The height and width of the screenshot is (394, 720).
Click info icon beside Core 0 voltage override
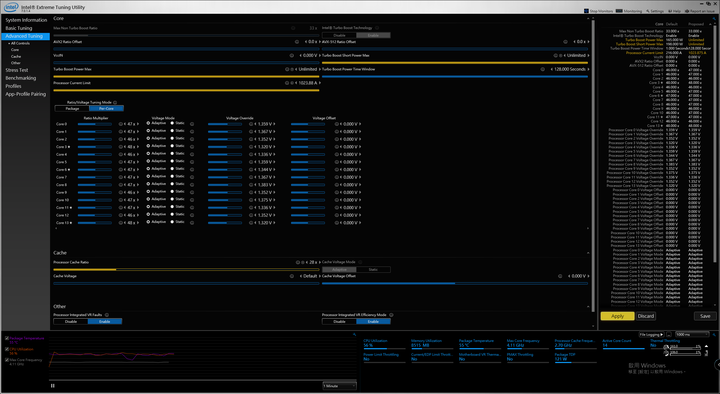pos(251,124)
